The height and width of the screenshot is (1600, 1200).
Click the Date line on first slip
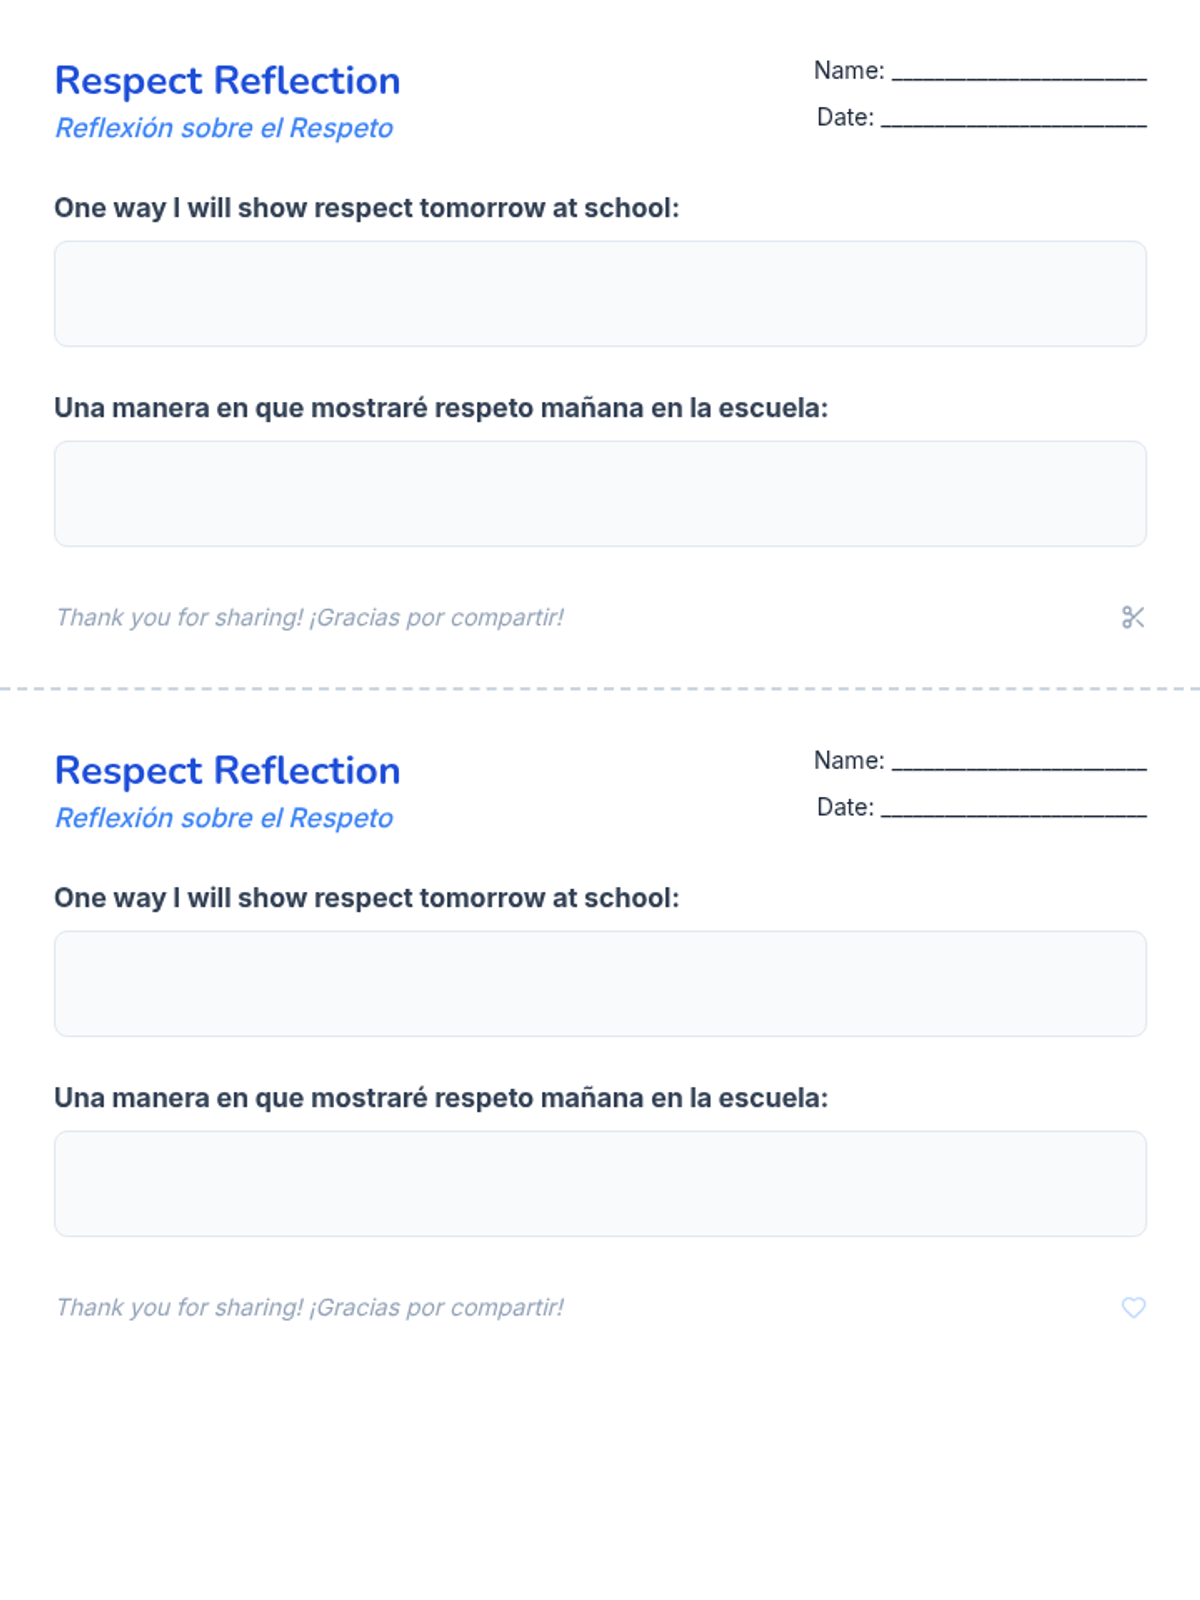1013,120
